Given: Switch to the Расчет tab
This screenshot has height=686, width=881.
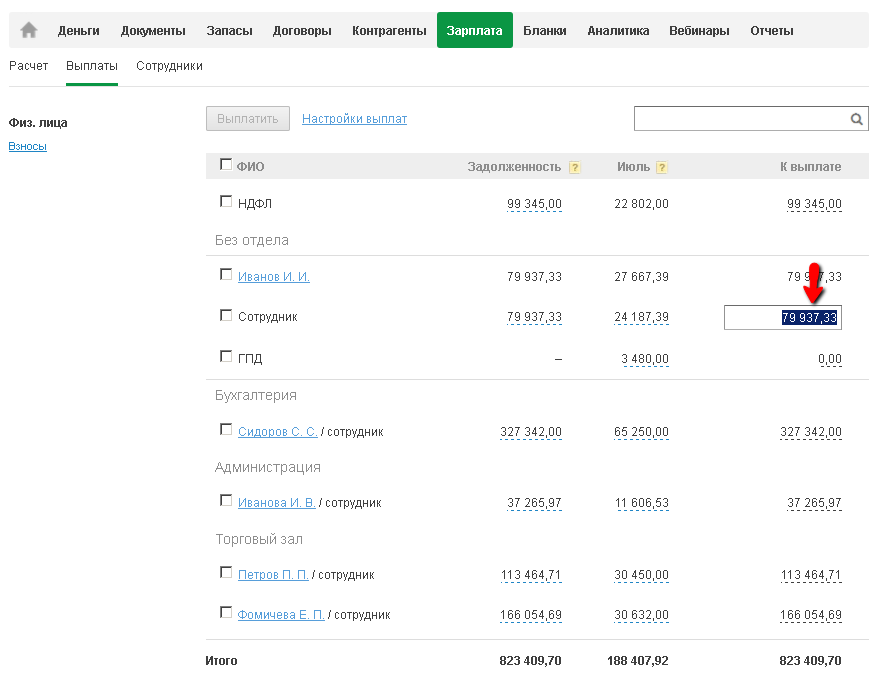Looking at the screenshot, I should click(x=28, y=66).
